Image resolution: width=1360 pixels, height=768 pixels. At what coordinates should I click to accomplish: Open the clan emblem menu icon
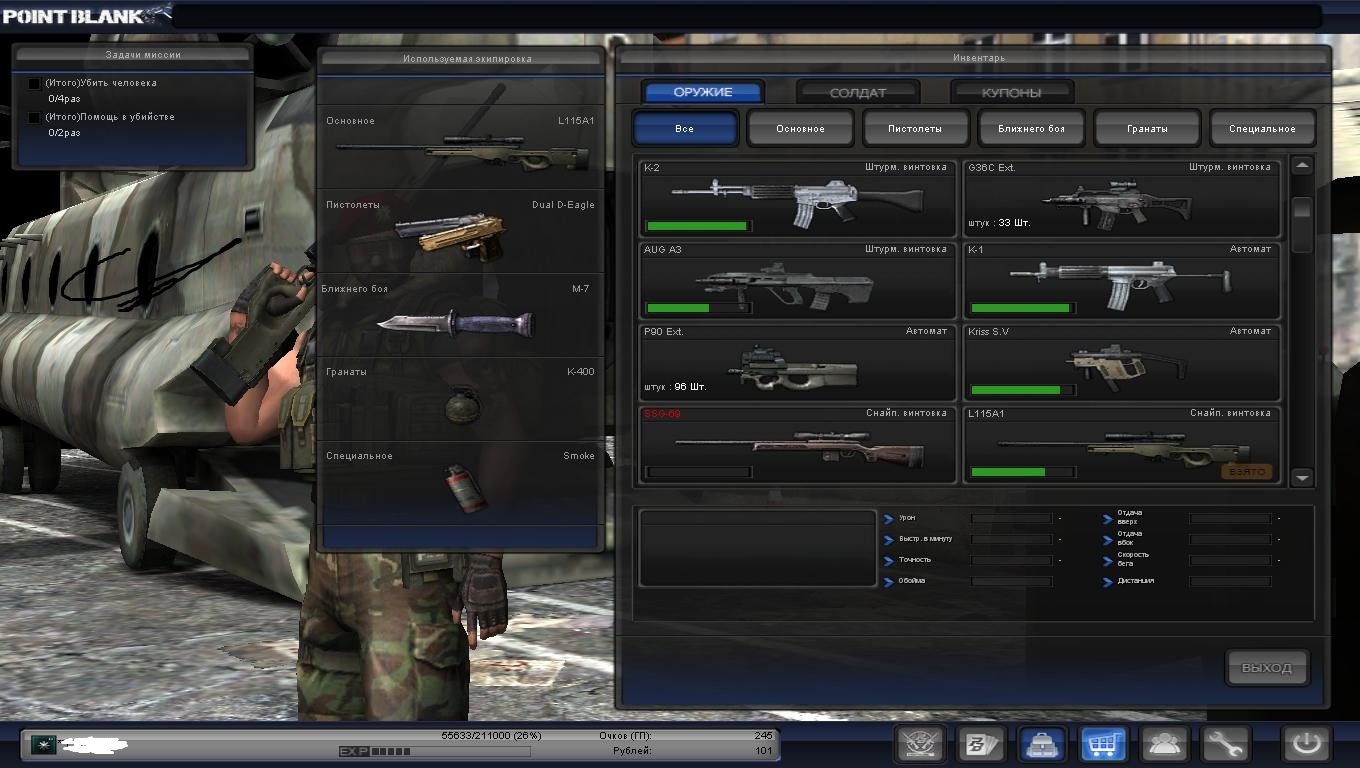(x=920, y=744)
